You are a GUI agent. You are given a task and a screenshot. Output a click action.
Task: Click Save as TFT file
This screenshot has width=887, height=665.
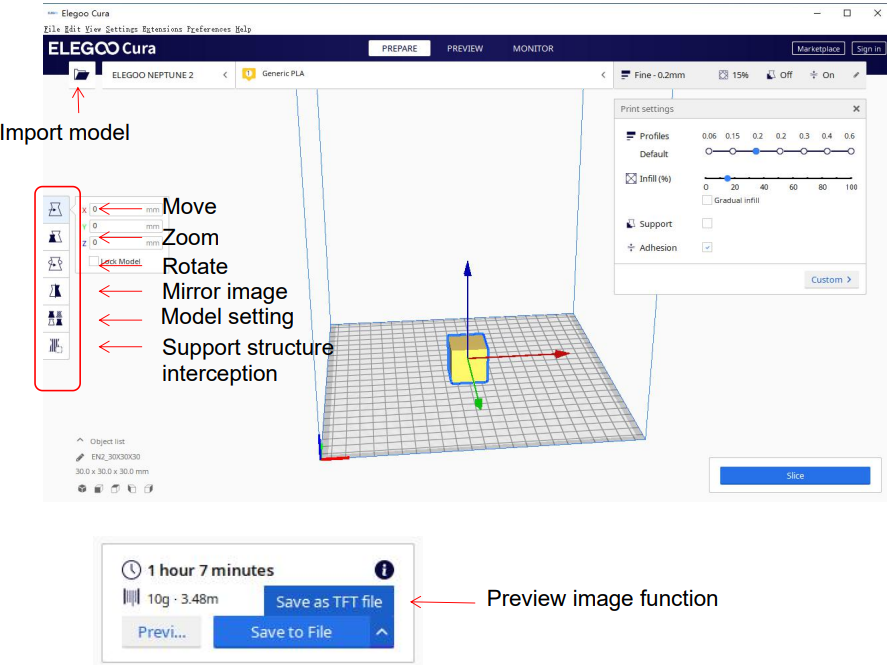(x=329, y=601)
